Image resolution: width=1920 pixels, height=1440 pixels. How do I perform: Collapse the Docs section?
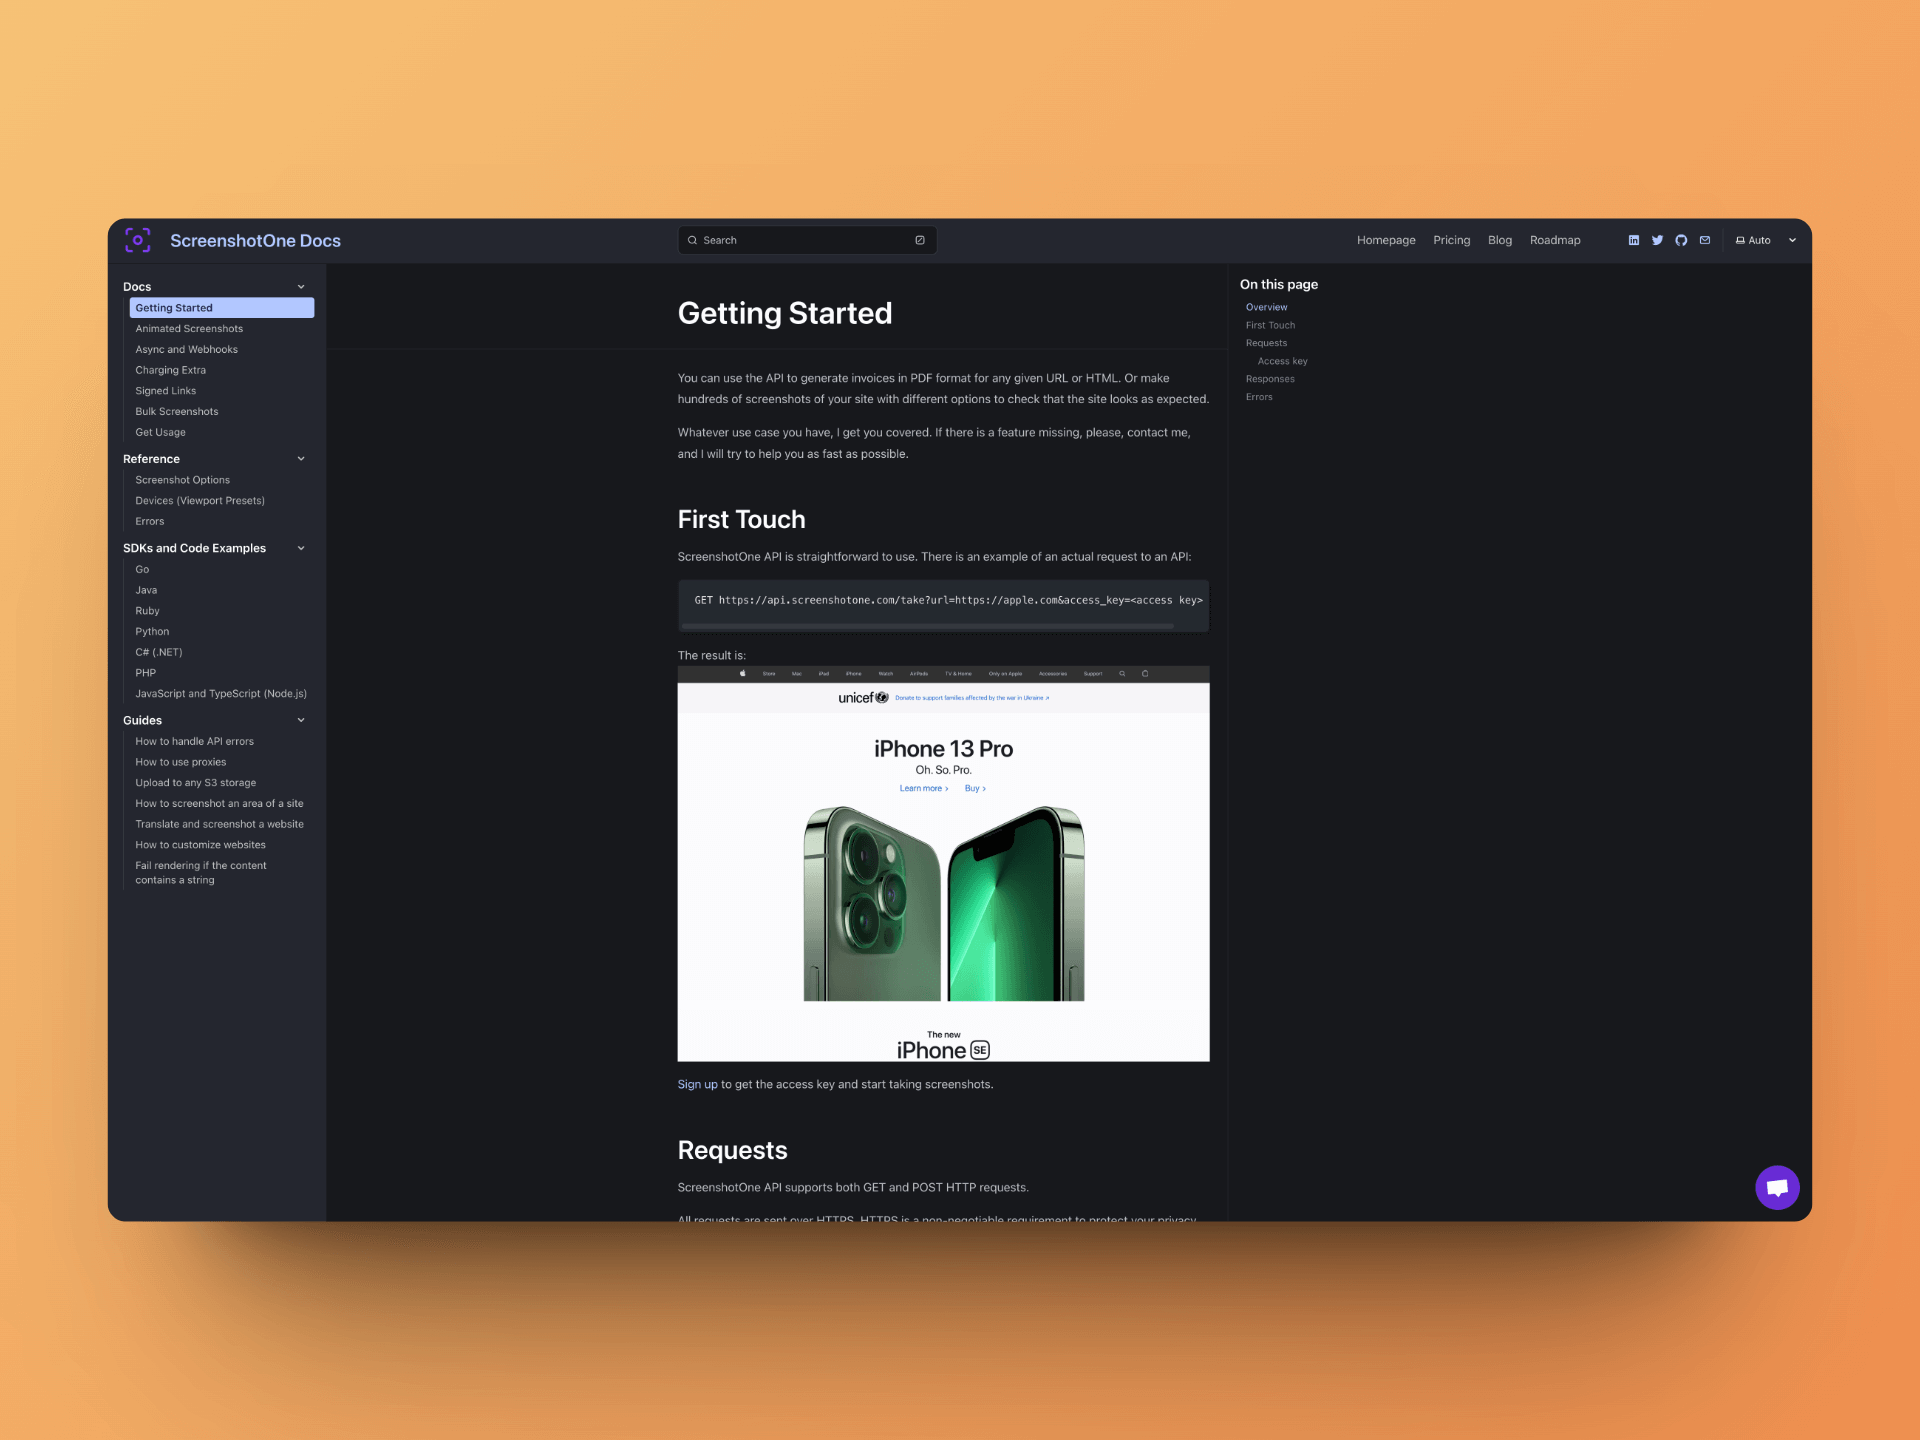tap(301, 286)
